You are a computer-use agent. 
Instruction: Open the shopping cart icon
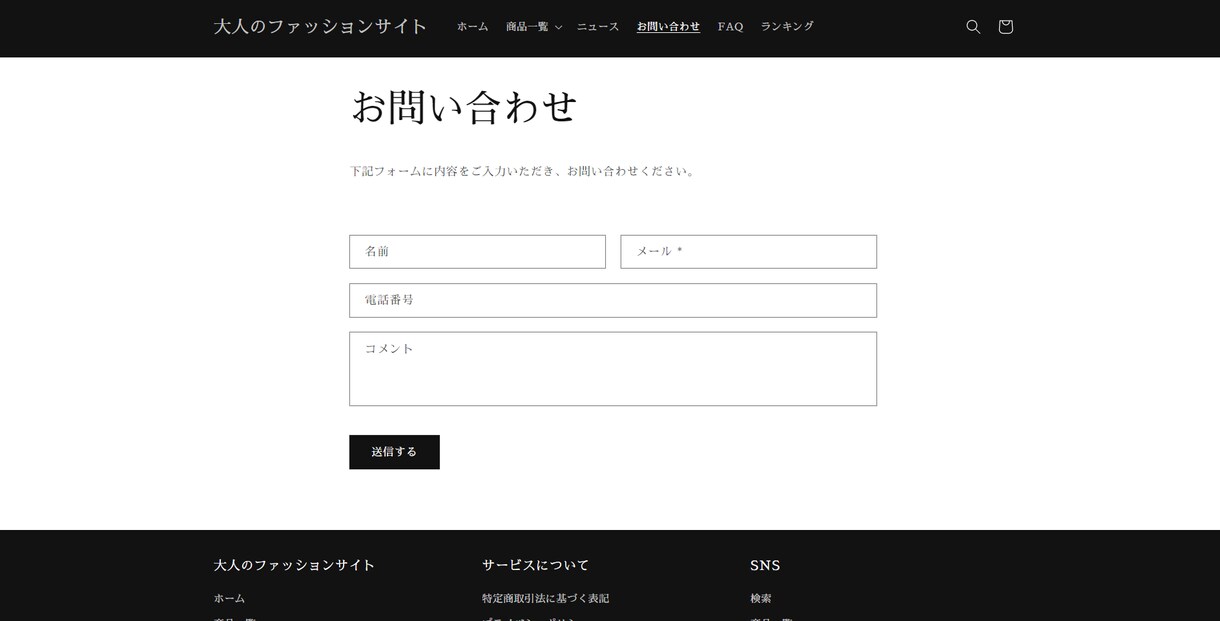pyautogui.click(x=1006, y=27)
